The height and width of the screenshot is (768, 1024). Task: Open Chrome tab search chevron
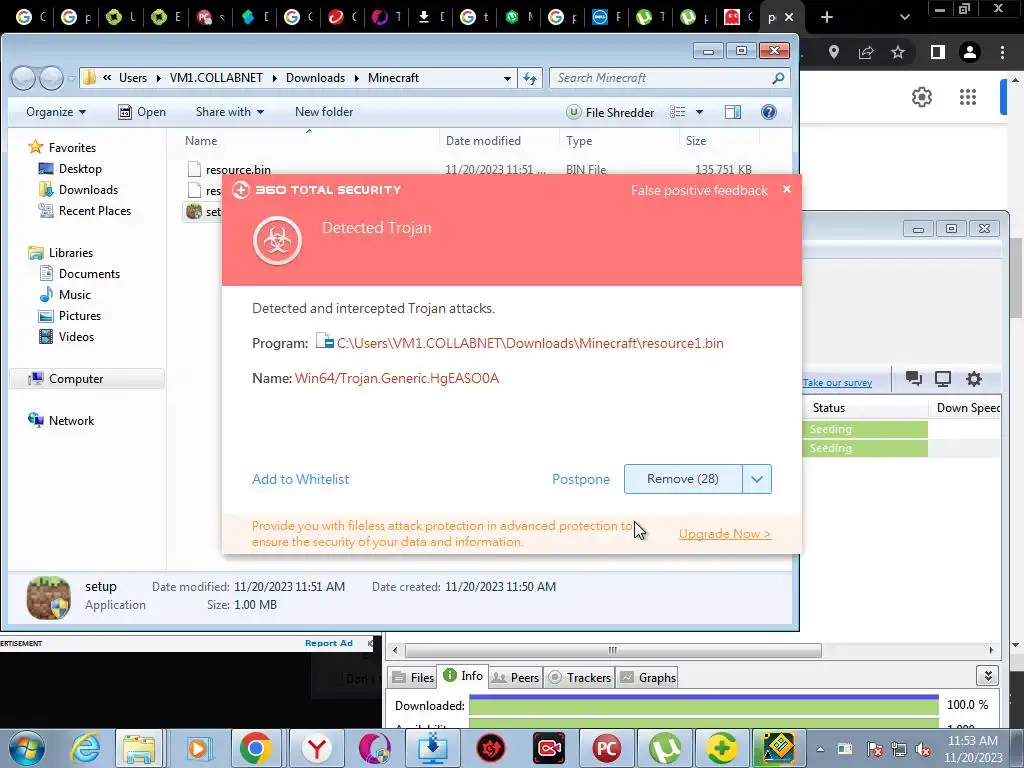click(x=904, y=17)
